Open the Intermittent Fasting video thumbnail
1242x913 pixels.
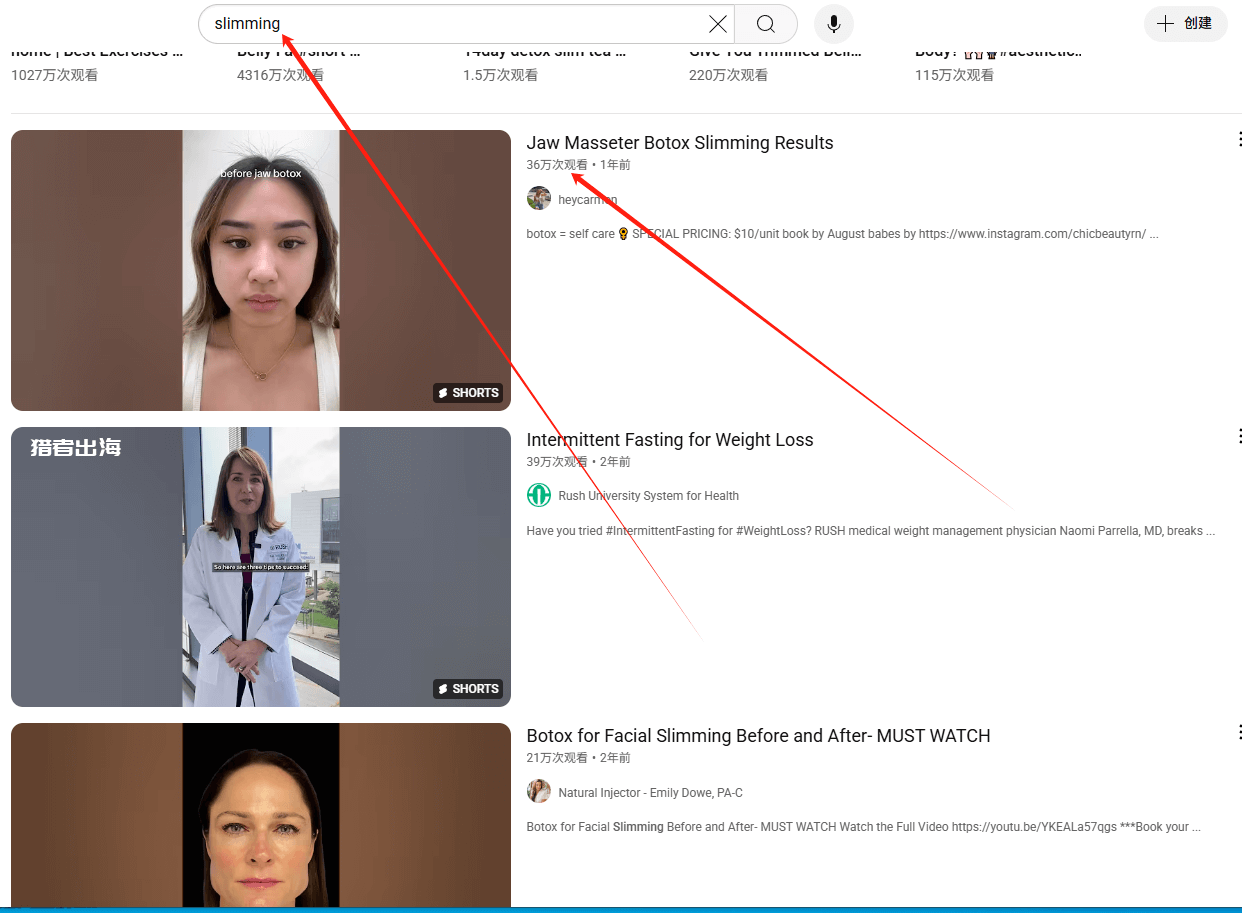(261, 567)
